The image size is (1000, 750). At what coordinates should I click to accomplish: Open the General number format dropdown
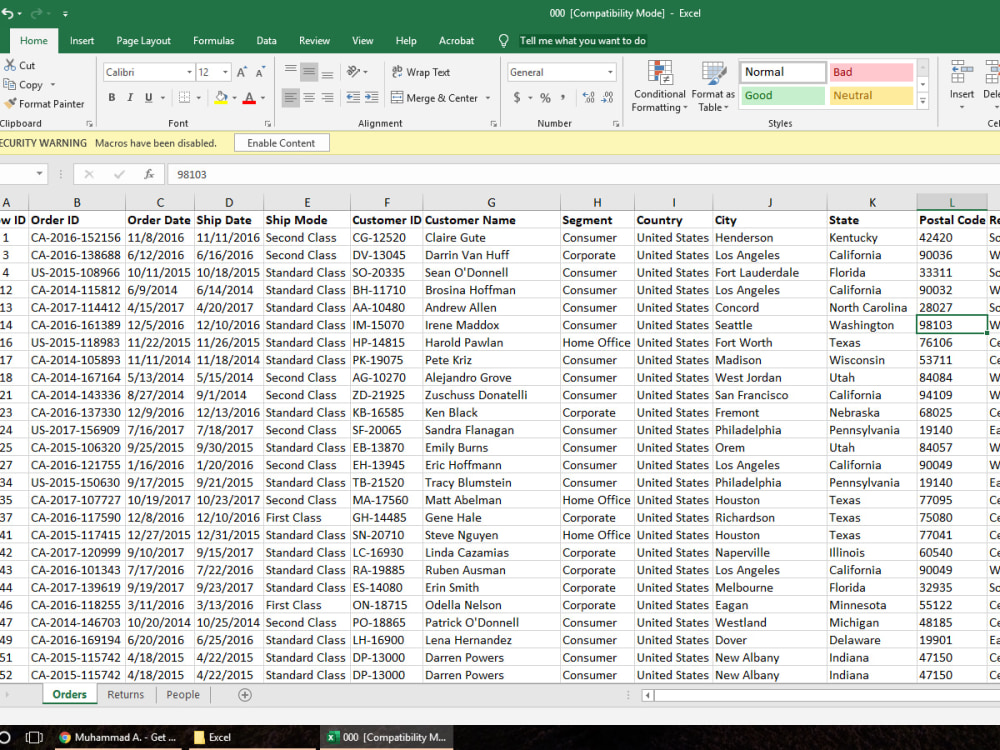click(610, 72)
